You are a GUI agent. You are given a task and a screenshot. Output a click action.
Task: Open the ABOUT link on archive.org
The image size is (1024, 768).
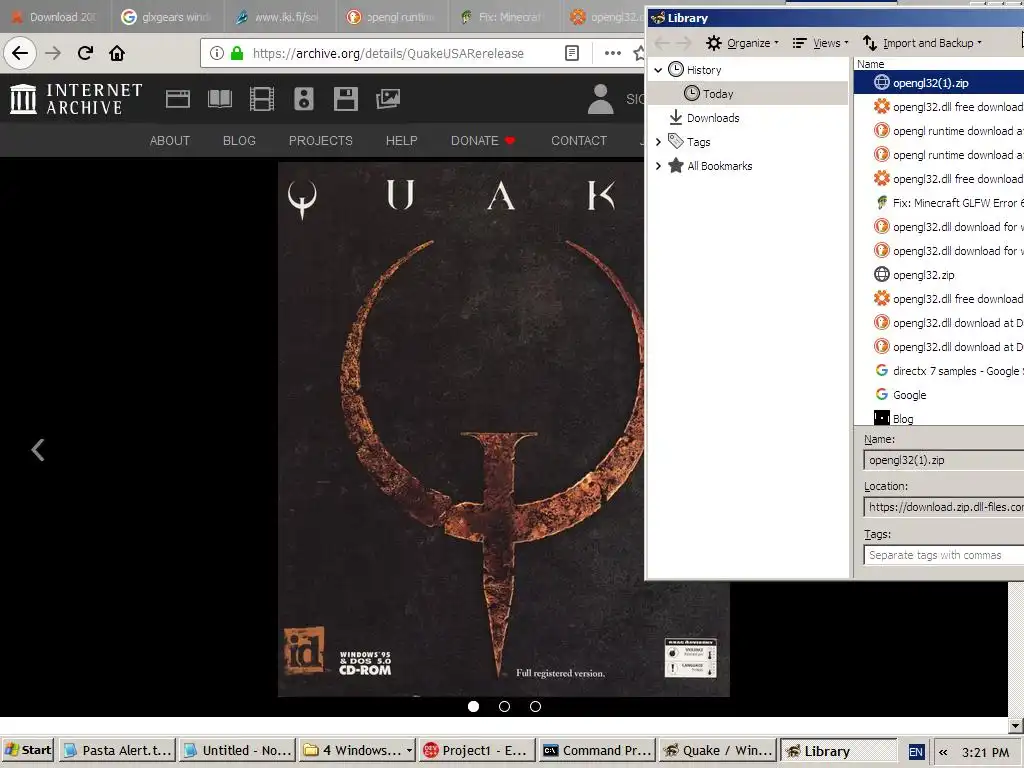(x=170, y=140)
